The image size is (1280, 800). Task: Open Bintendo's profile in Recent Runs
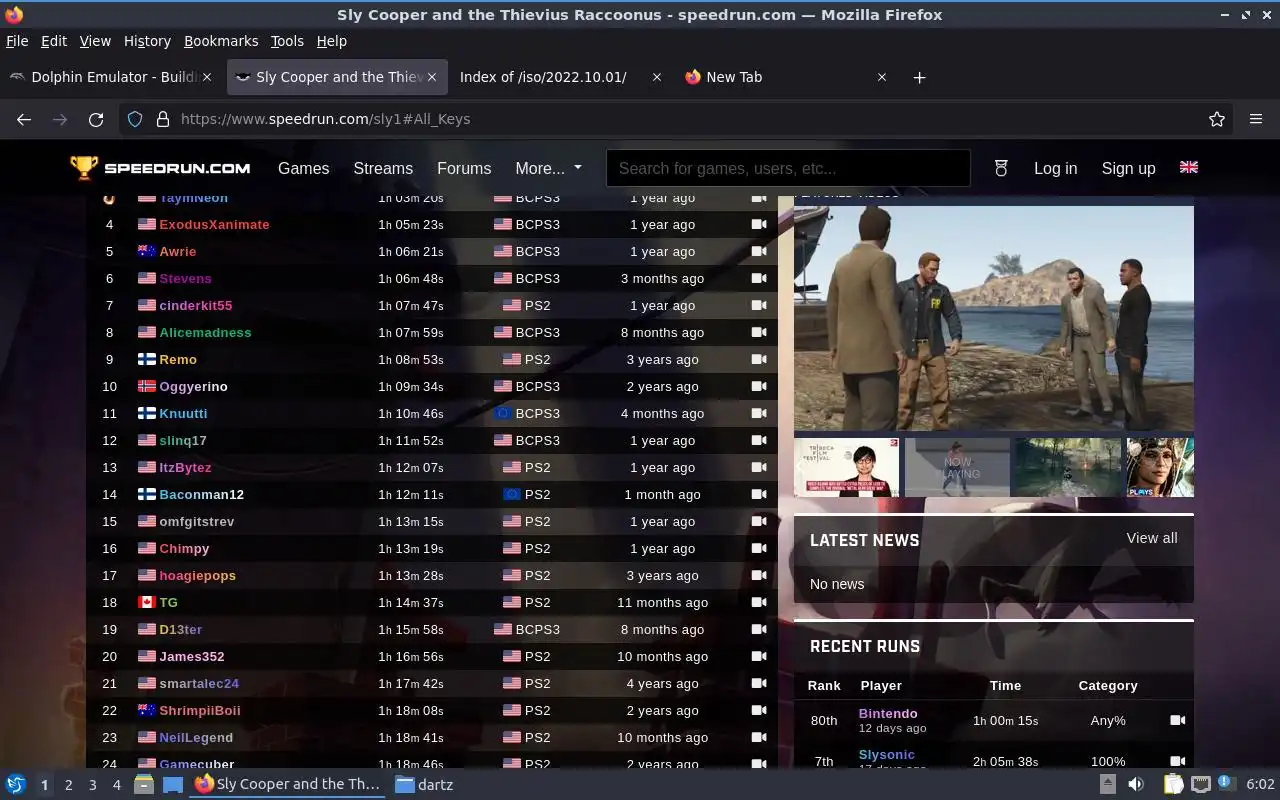[x=888, y=713]
